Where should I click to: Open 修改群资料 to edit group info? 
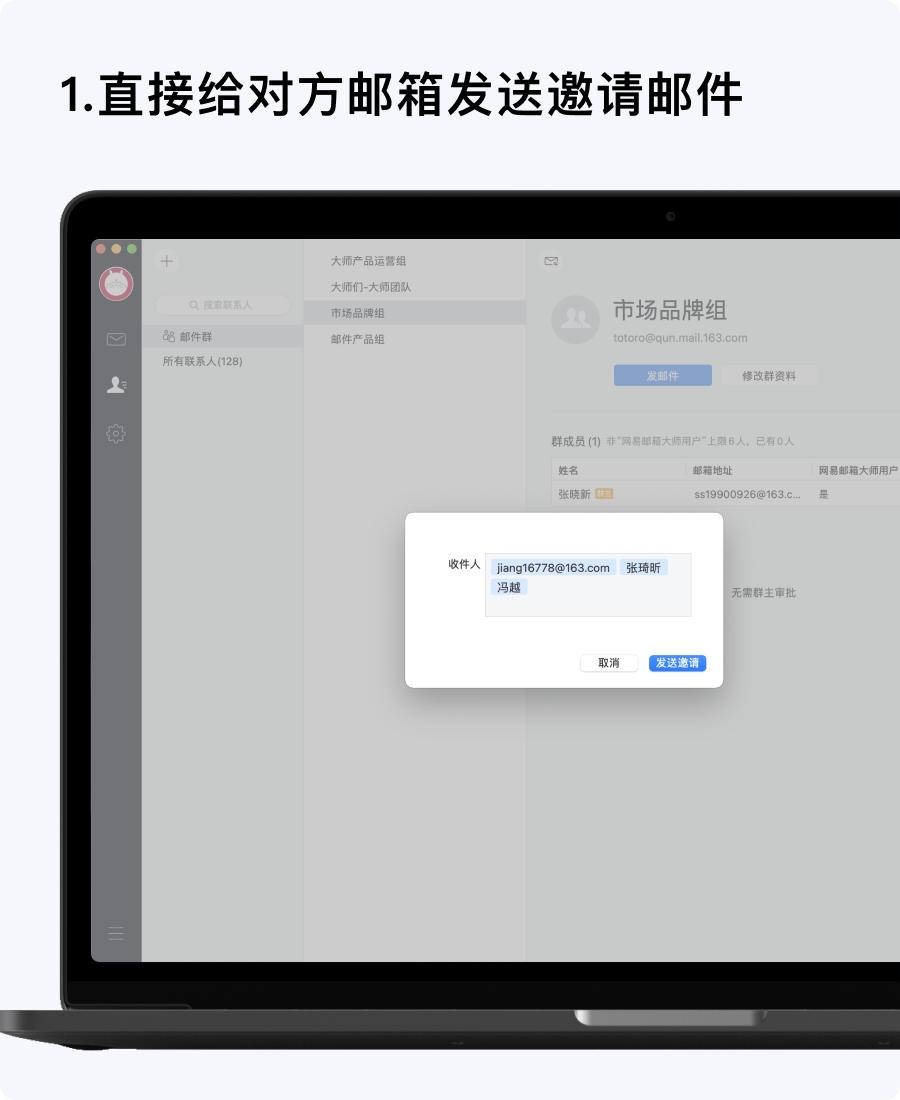pyautogui.click(x=769, y=375)
